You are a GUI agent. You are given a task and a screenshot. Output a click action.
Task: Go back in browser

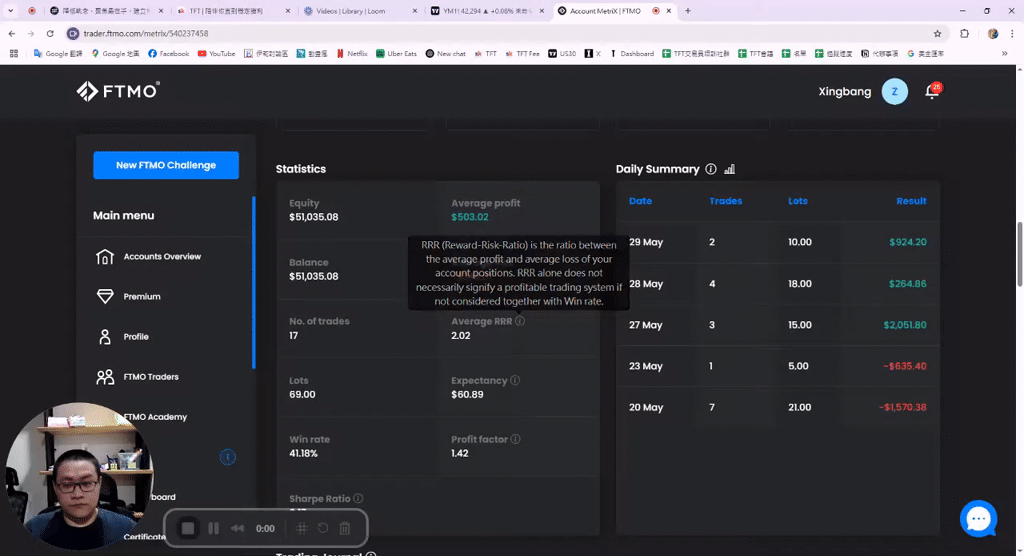12,33
